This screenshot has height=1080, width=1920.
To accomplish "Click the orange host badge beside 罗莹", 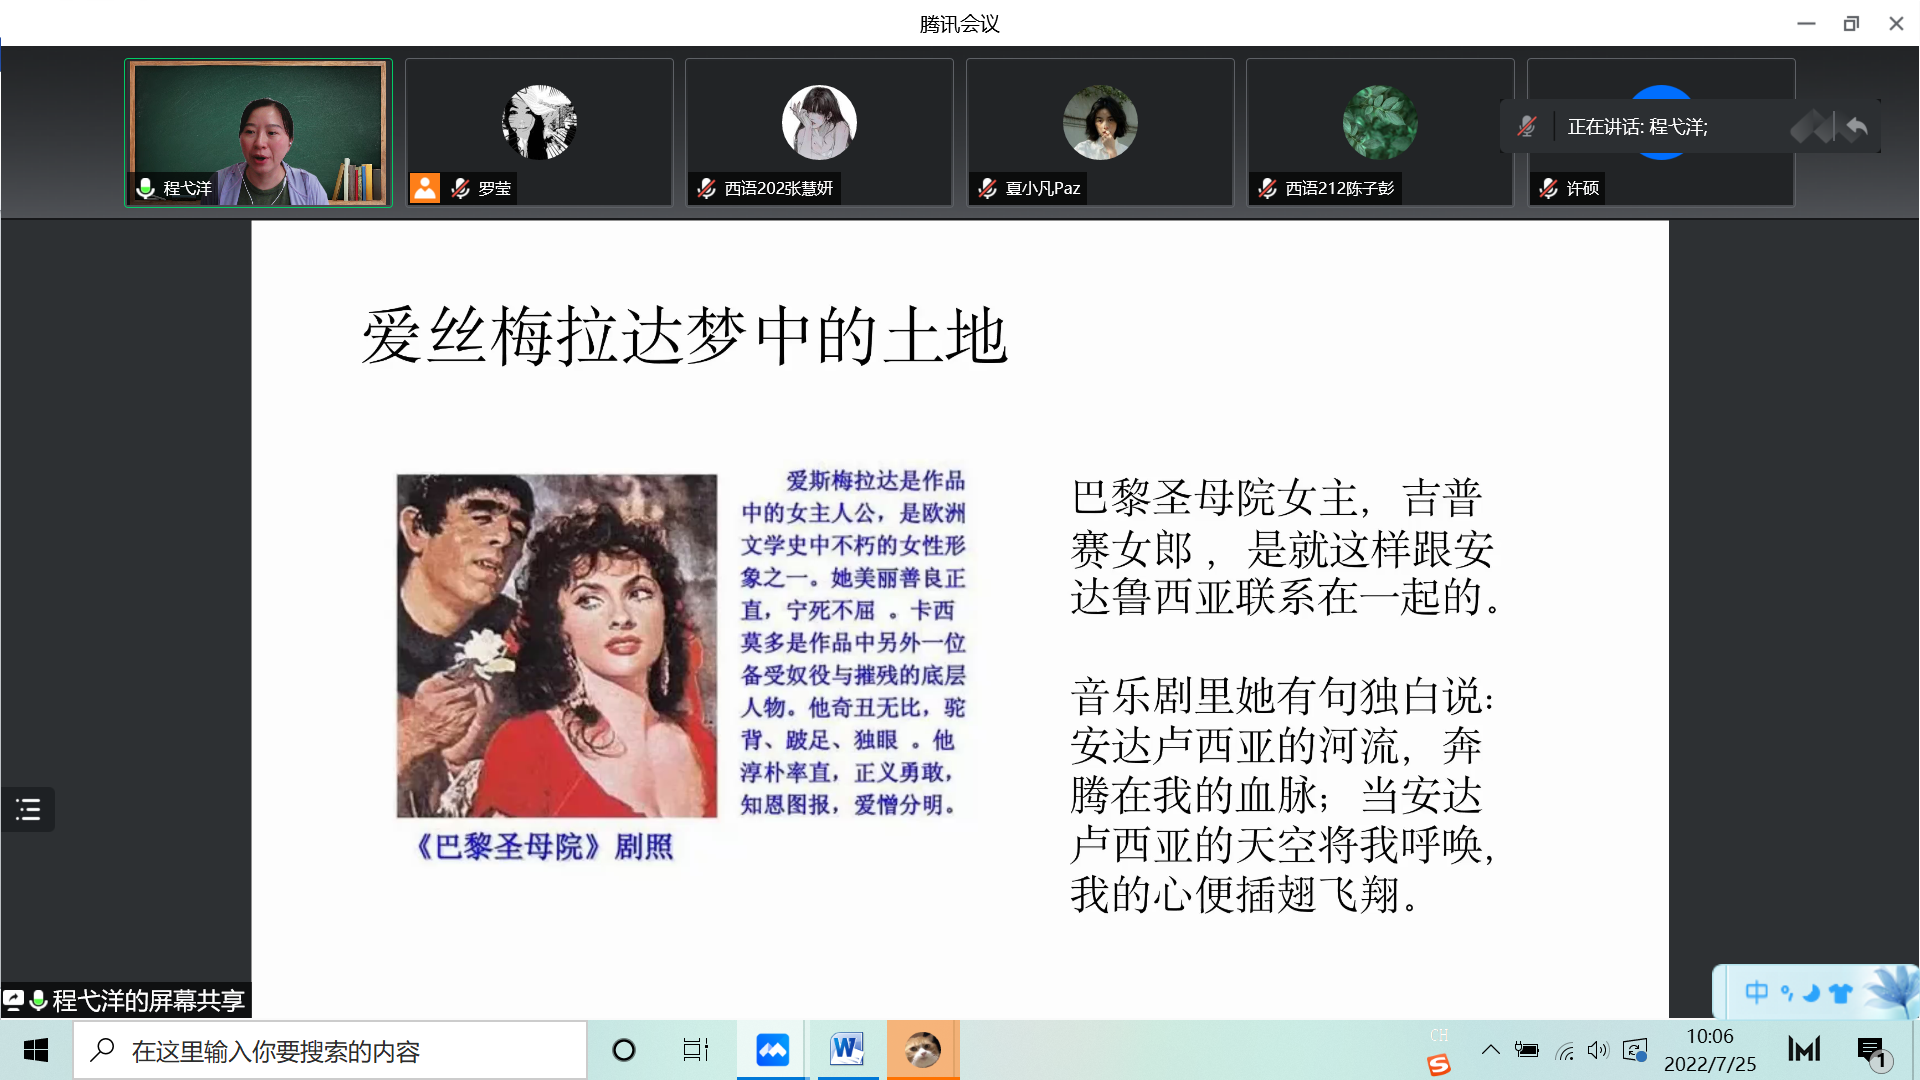I will tap(425, 188).
